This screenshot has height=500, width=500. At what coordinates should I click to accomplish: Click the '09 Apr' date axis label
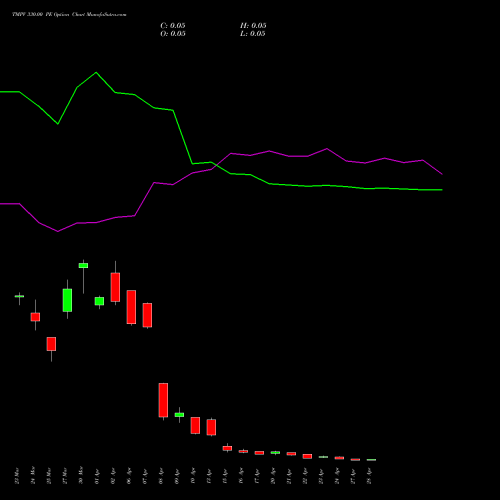177,476
